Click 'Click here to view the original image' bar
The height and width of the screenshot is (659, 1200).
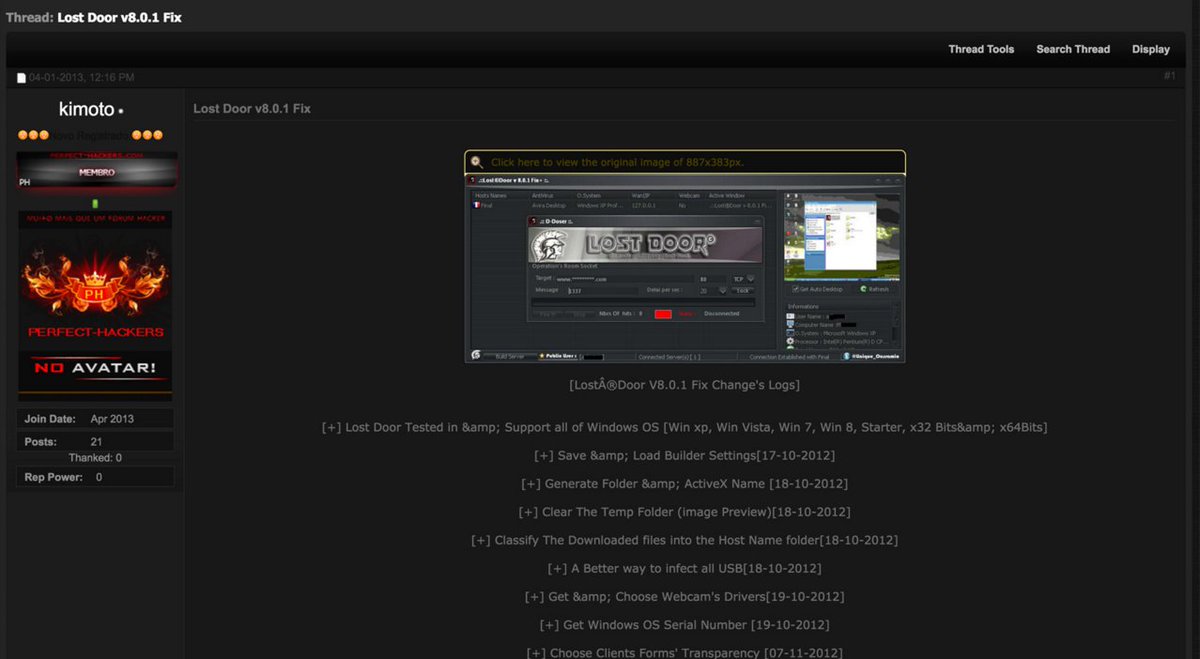click(x=685, y=162)
